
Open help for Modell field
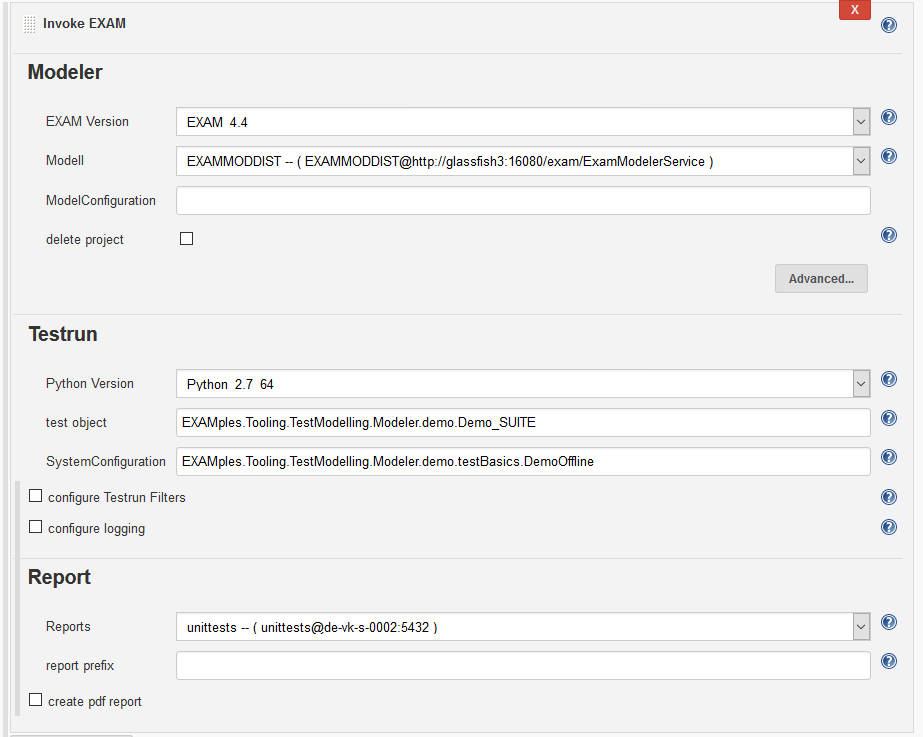(x=889, y=156)
